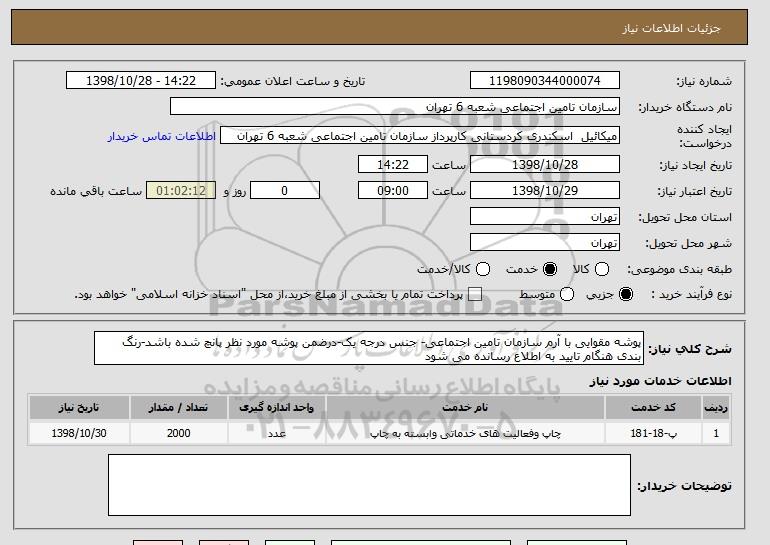Choose the جزیی purchase type radio

click(626, 294)
